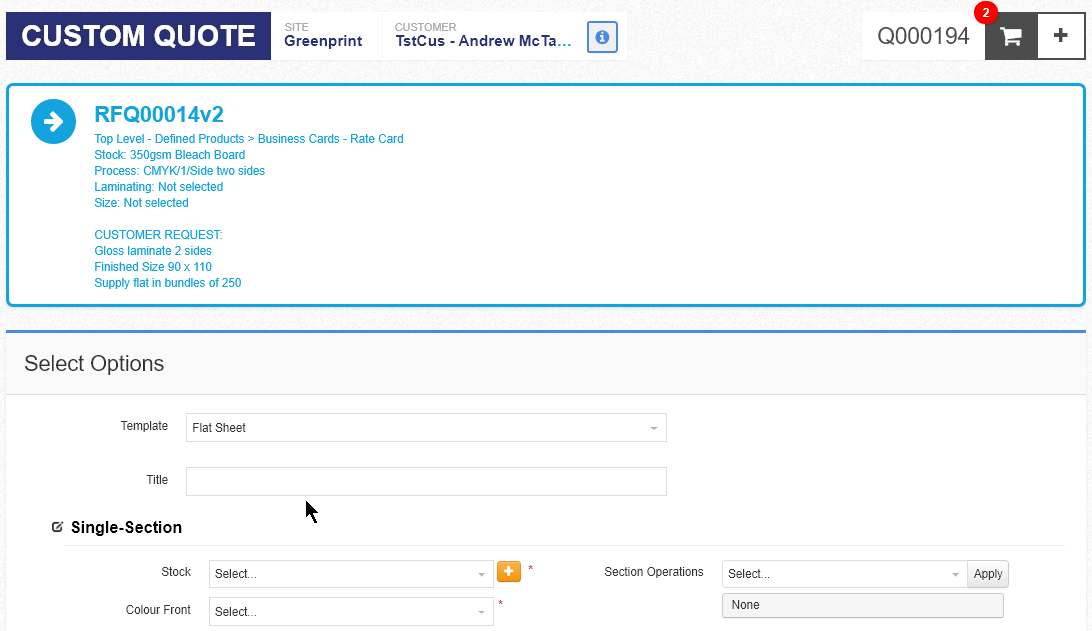This screenshot has height=631, width=1092.
Task: Click the text 'Stock: 350gsm Bleach Board'
Action: tap(170, 155)
